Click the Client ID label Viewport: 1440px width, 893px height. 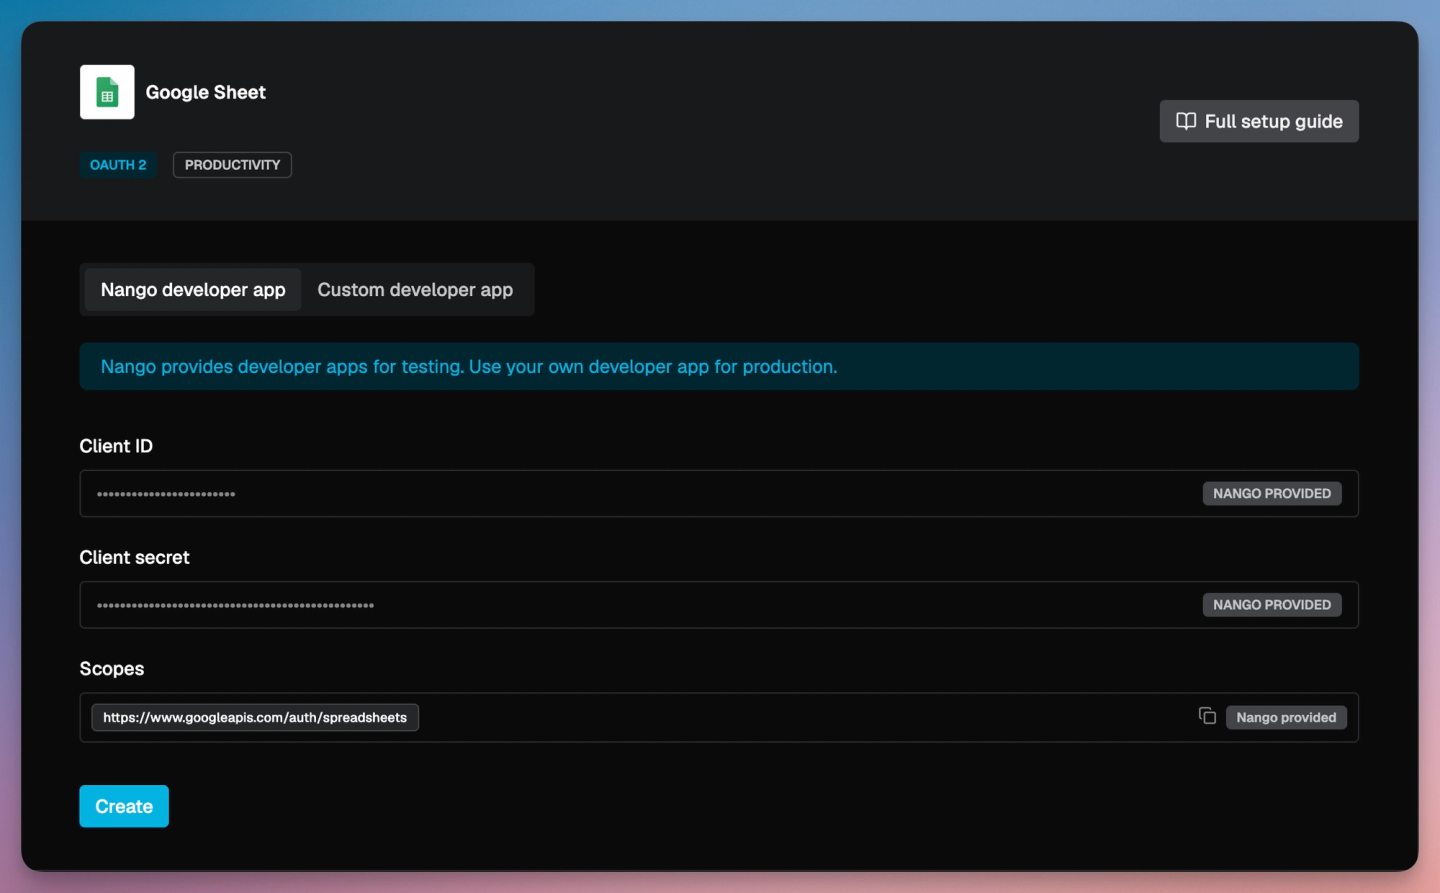coord(116,446)
